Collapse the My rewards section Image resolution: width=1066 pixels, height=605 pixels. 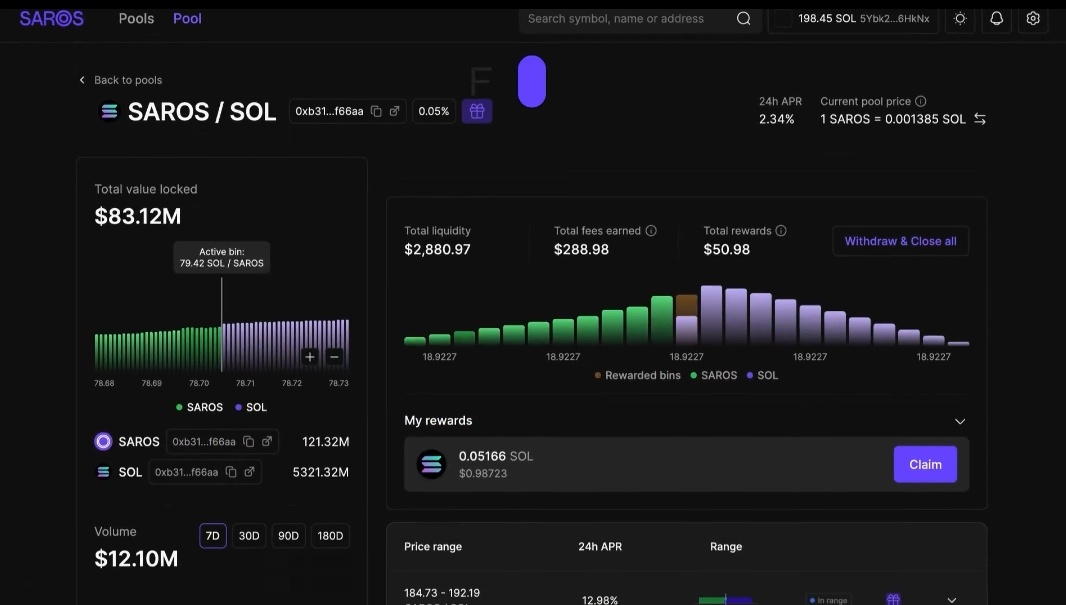[960, 421]
